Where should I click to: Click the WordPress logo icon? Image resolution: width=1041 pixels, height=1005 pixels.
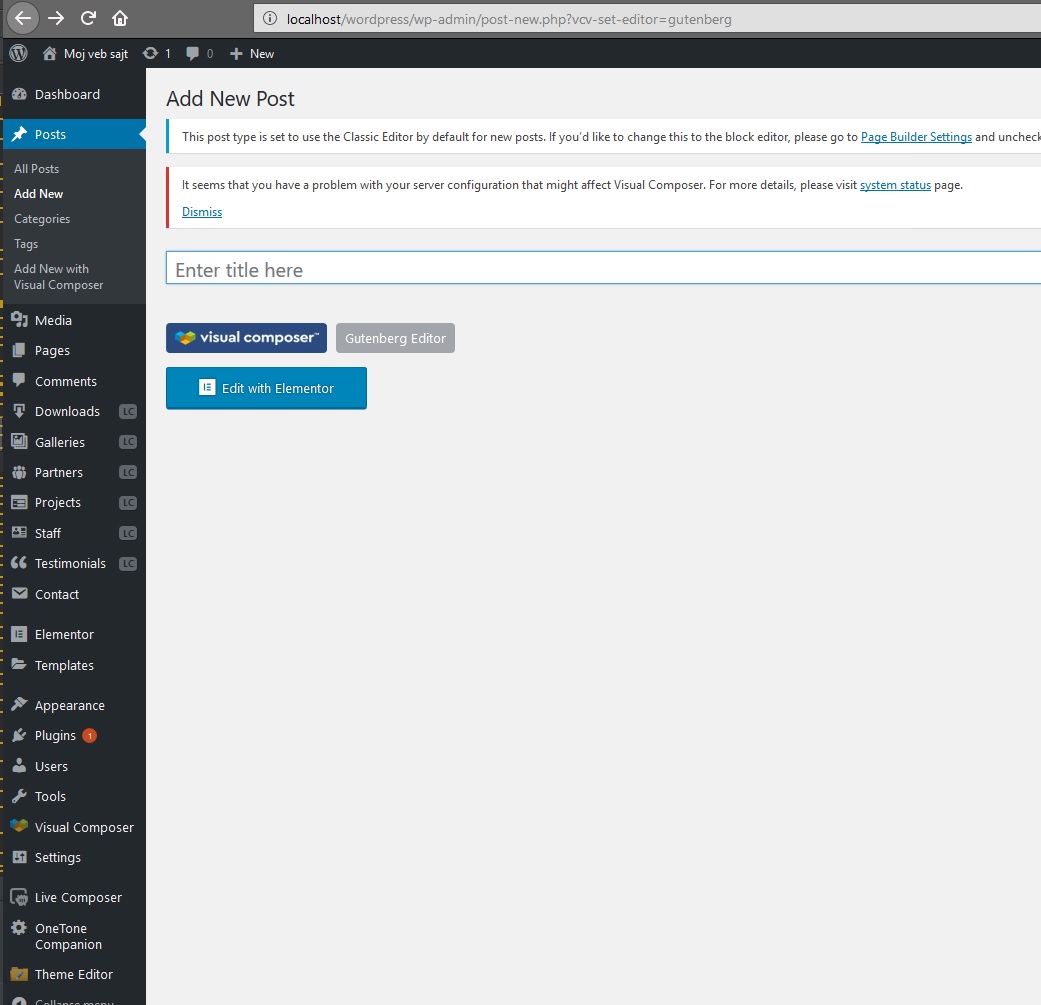coord(18,53)
